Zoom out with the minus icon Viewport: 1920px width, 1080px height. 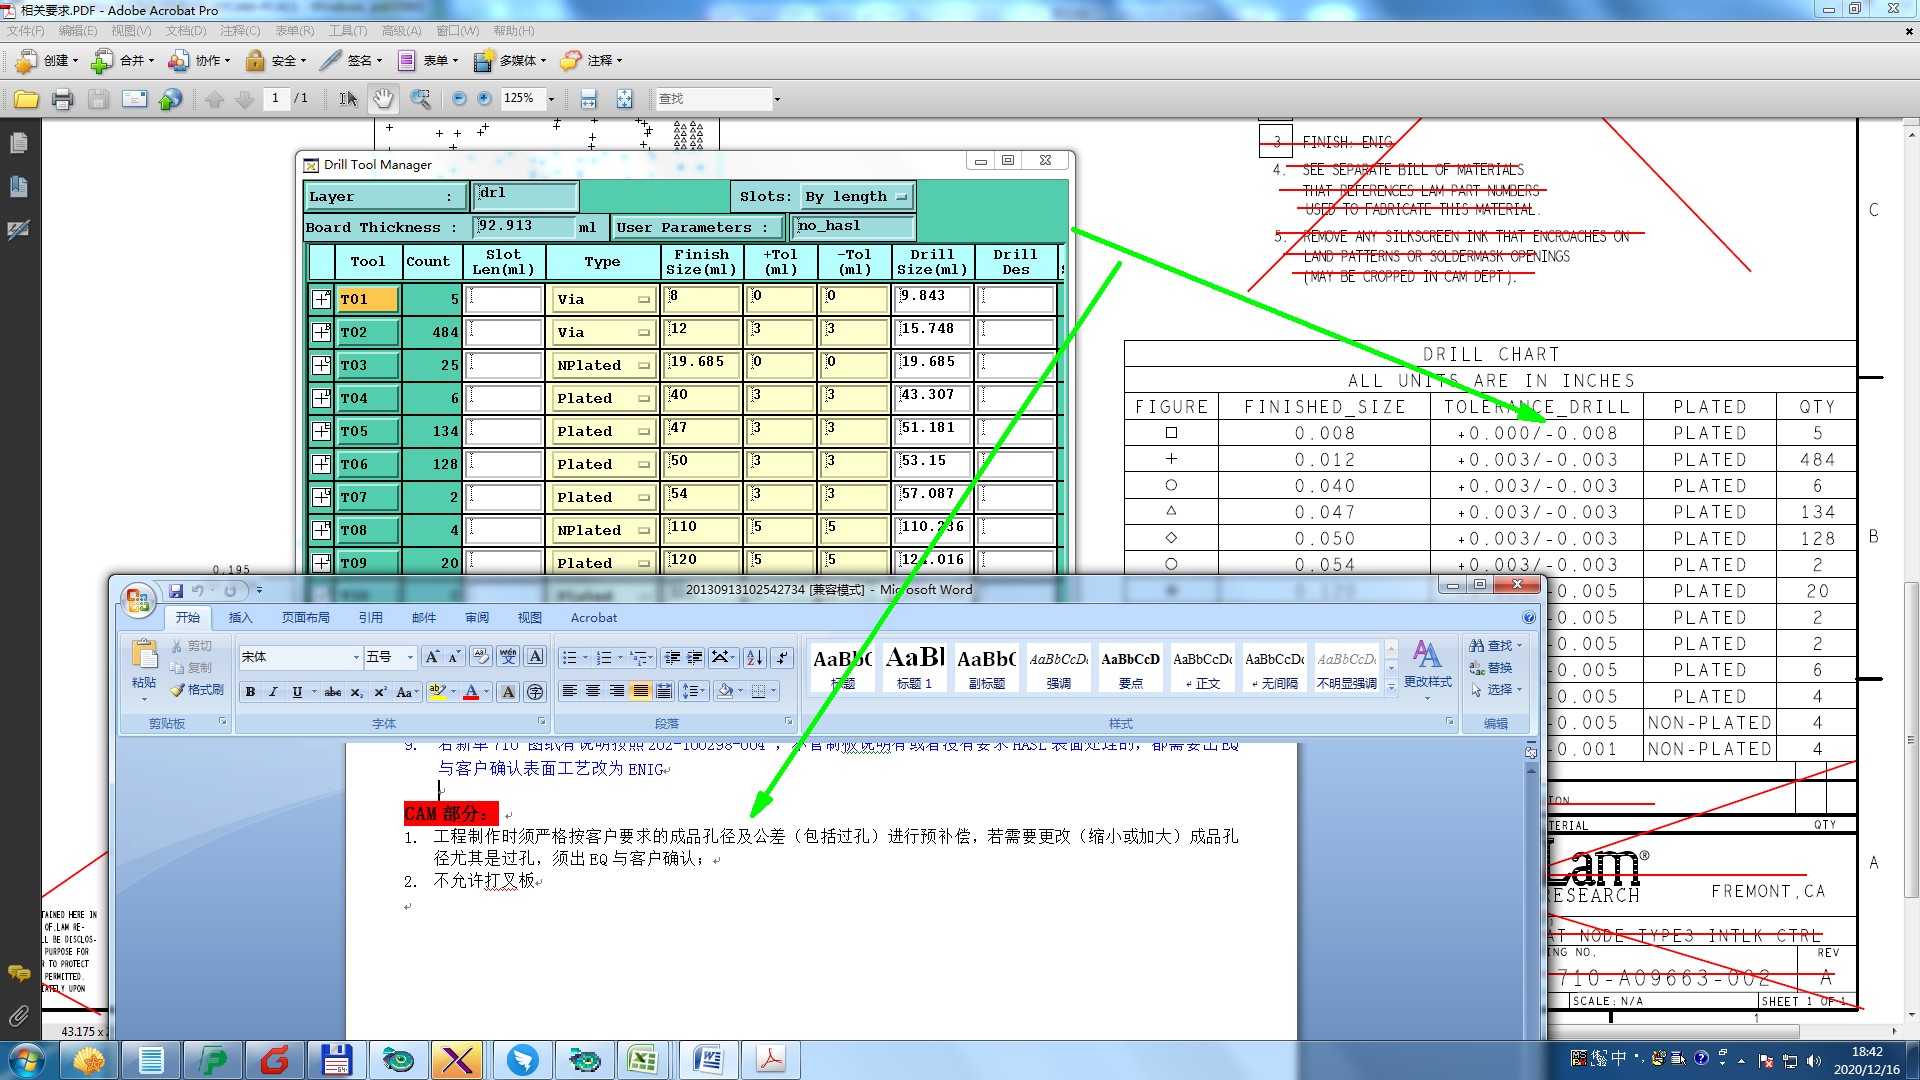pyautogui.click(x=459, y=99)
